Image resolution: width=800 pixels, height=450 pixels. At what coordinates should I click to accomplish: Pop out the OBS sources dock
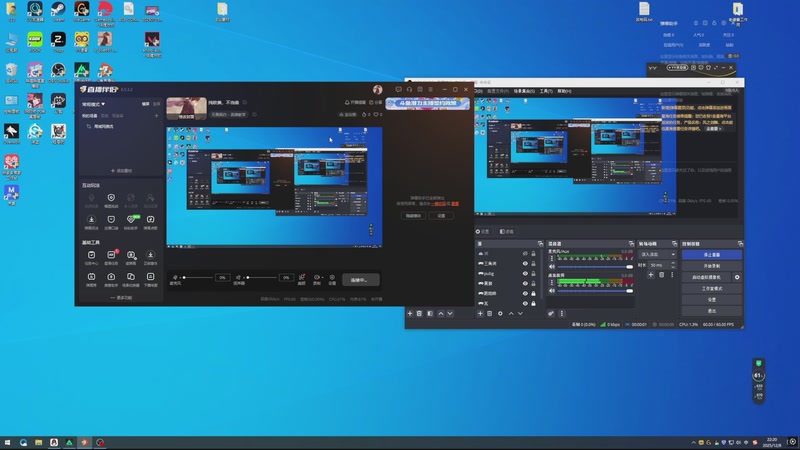click(540, 244)
